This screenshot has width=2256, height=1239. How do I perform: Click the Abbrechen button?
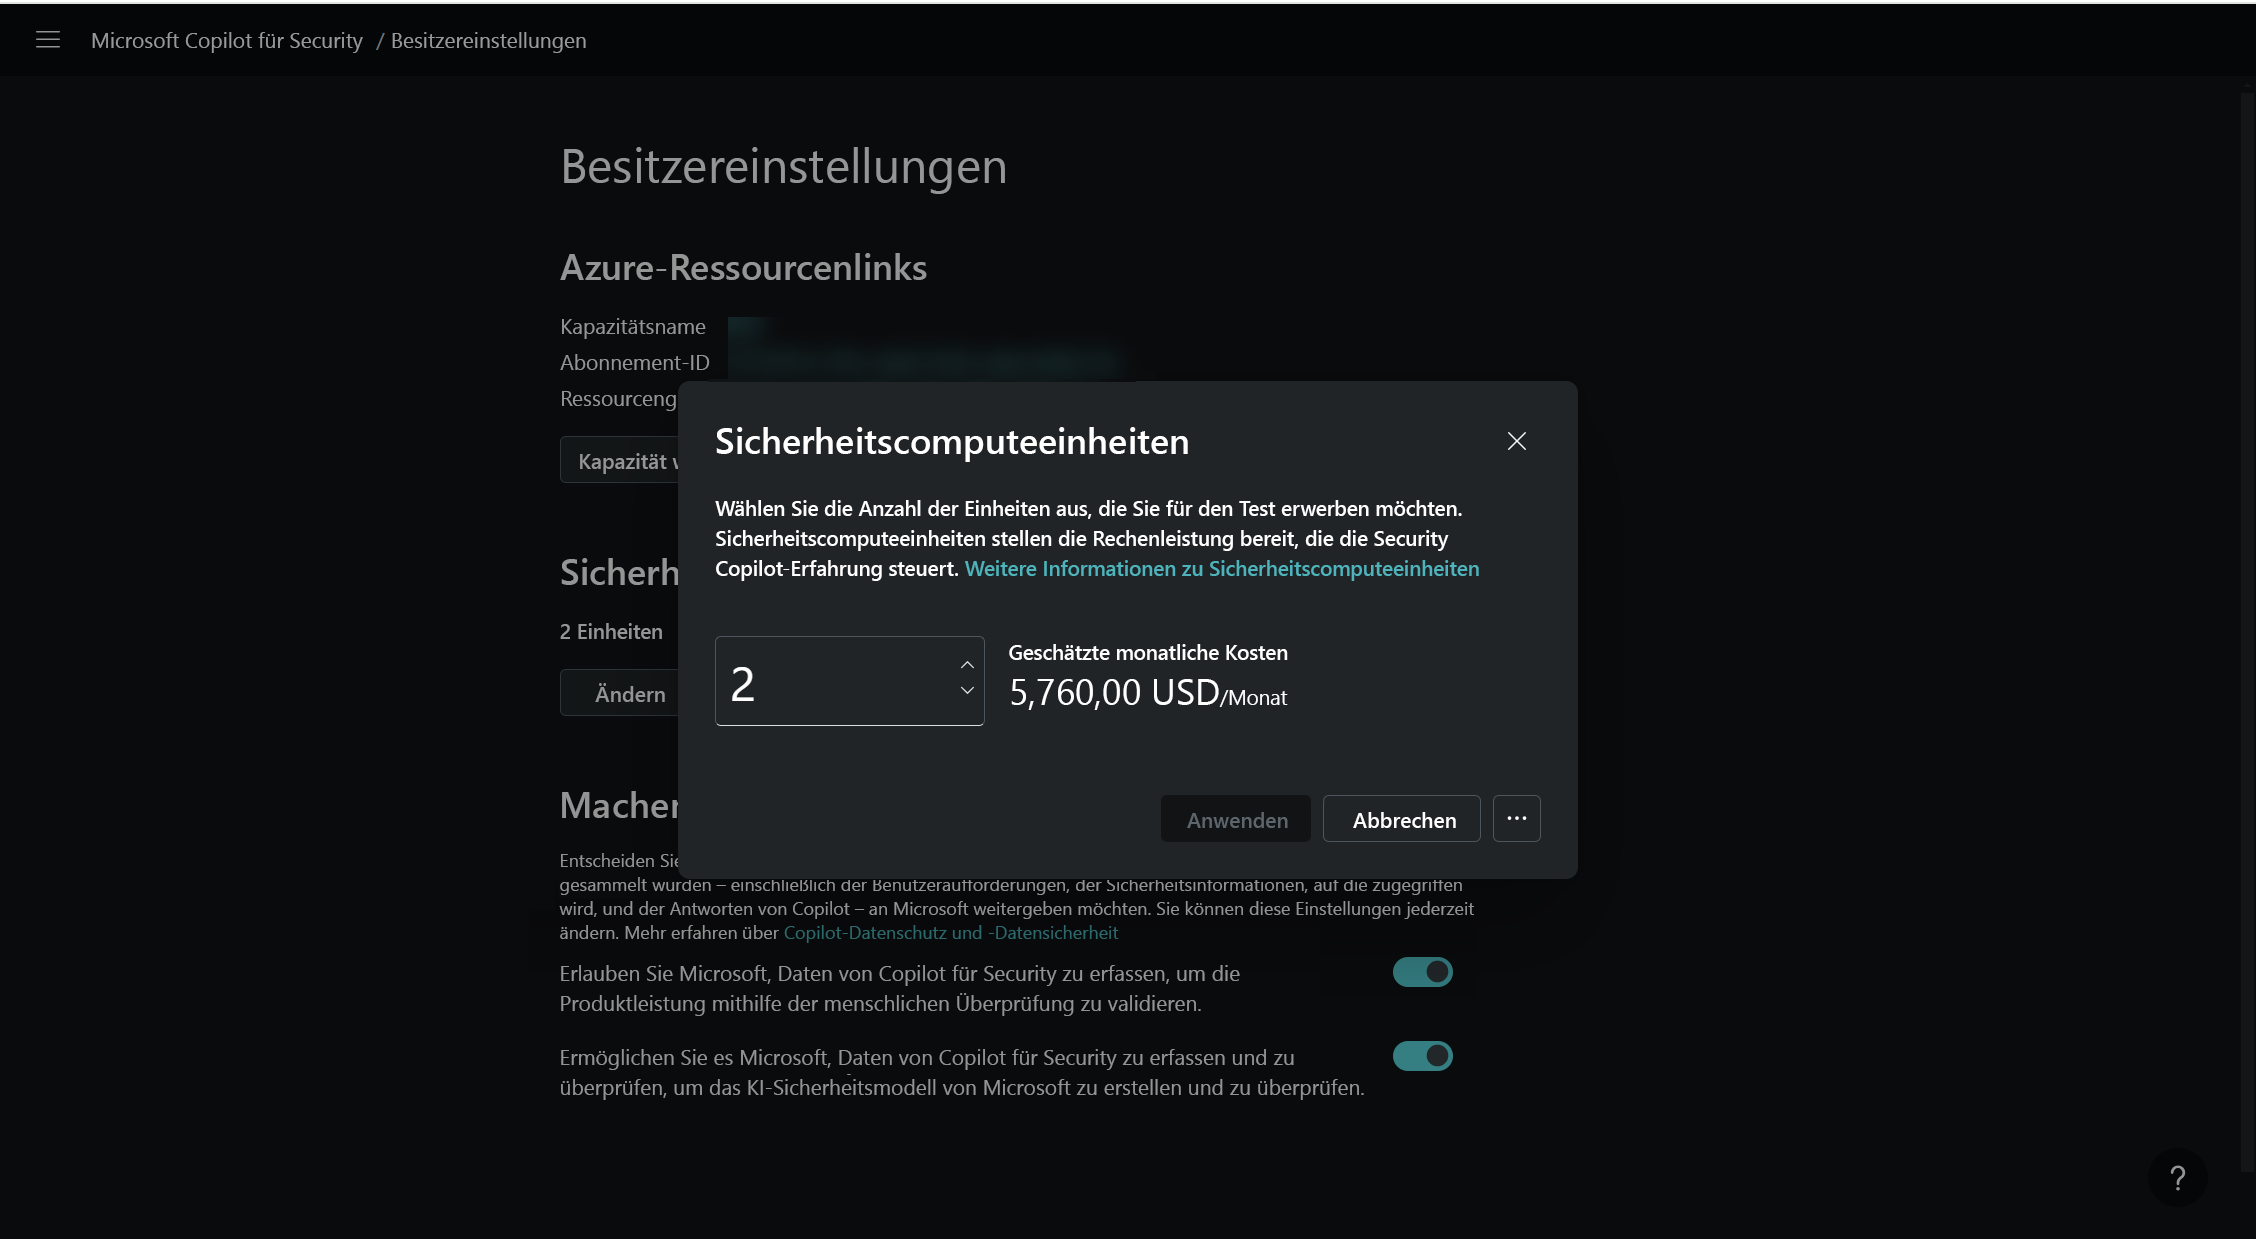[x=1402, y=819]
